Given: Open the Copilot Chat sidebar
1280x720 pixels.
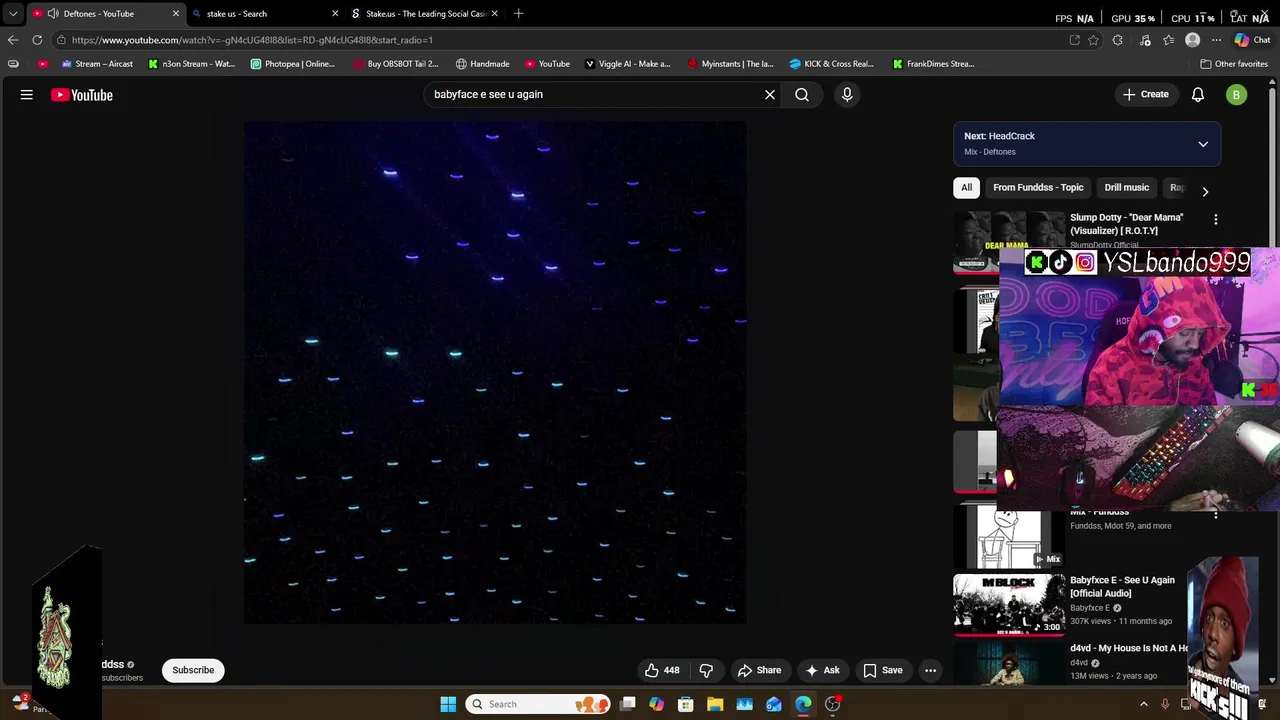Looking at the screenshot, I should [x=1252, y=40].
